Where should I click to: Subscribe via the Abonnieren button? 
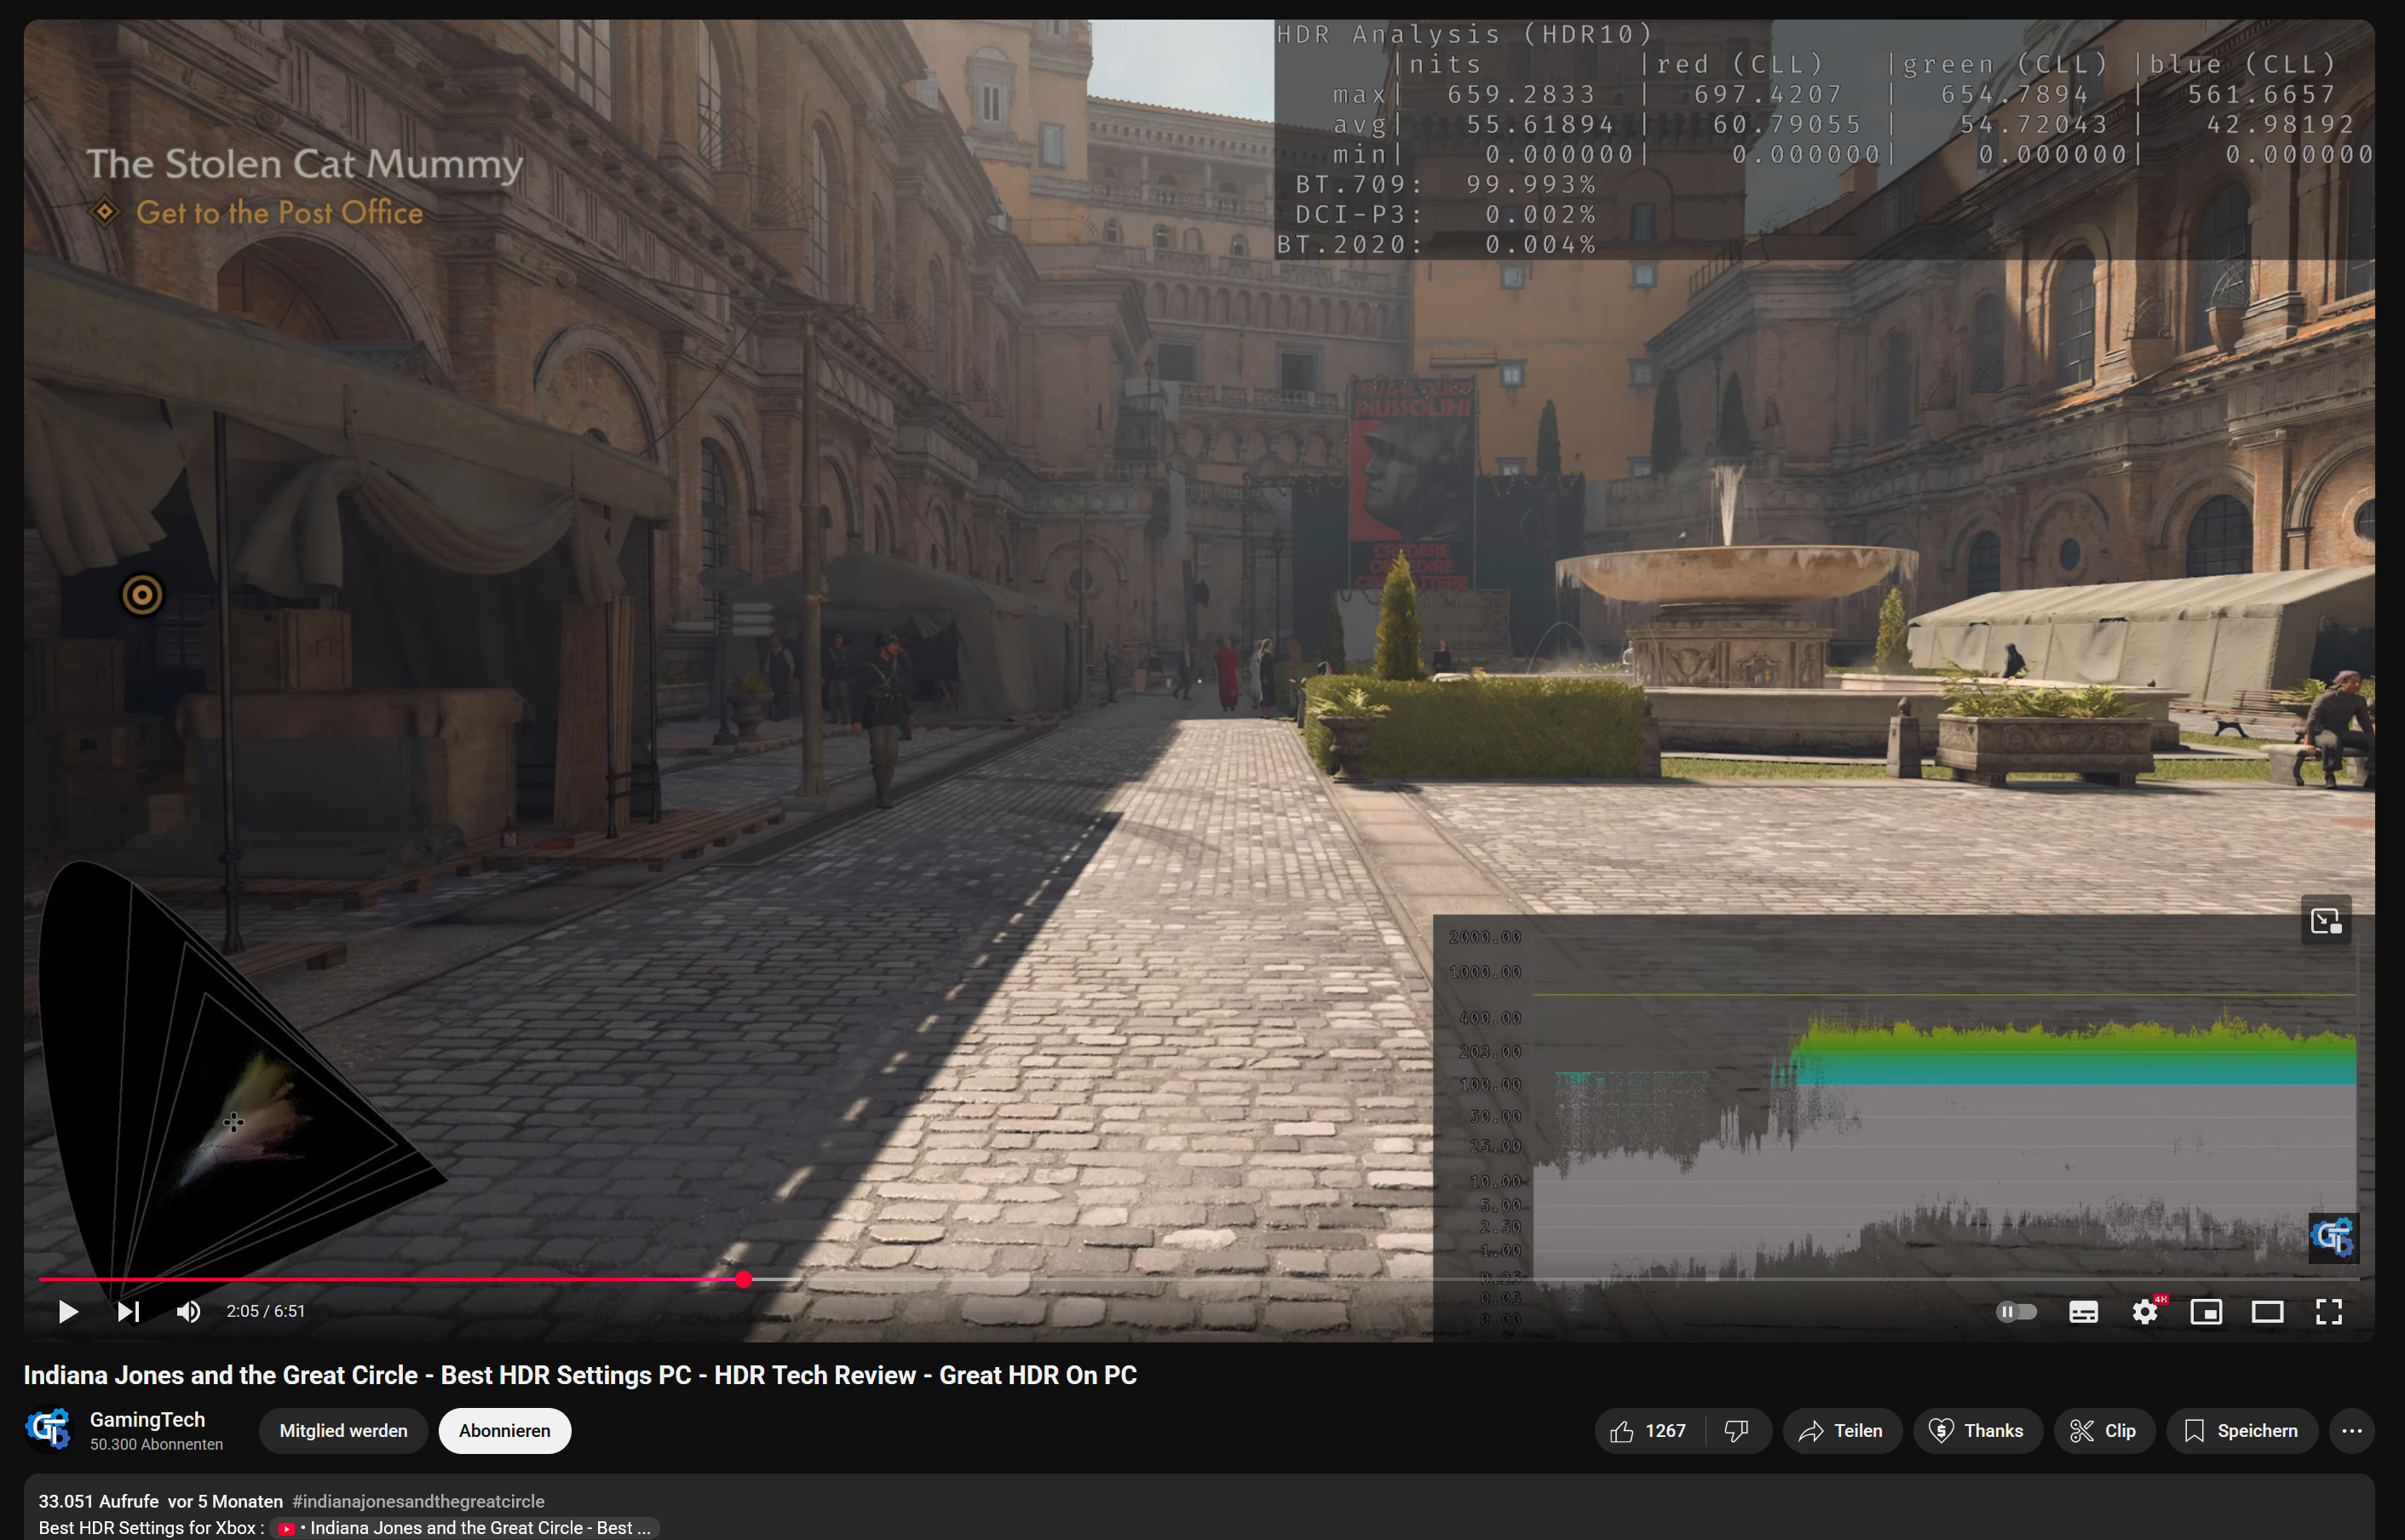[x=504, y=1430]
